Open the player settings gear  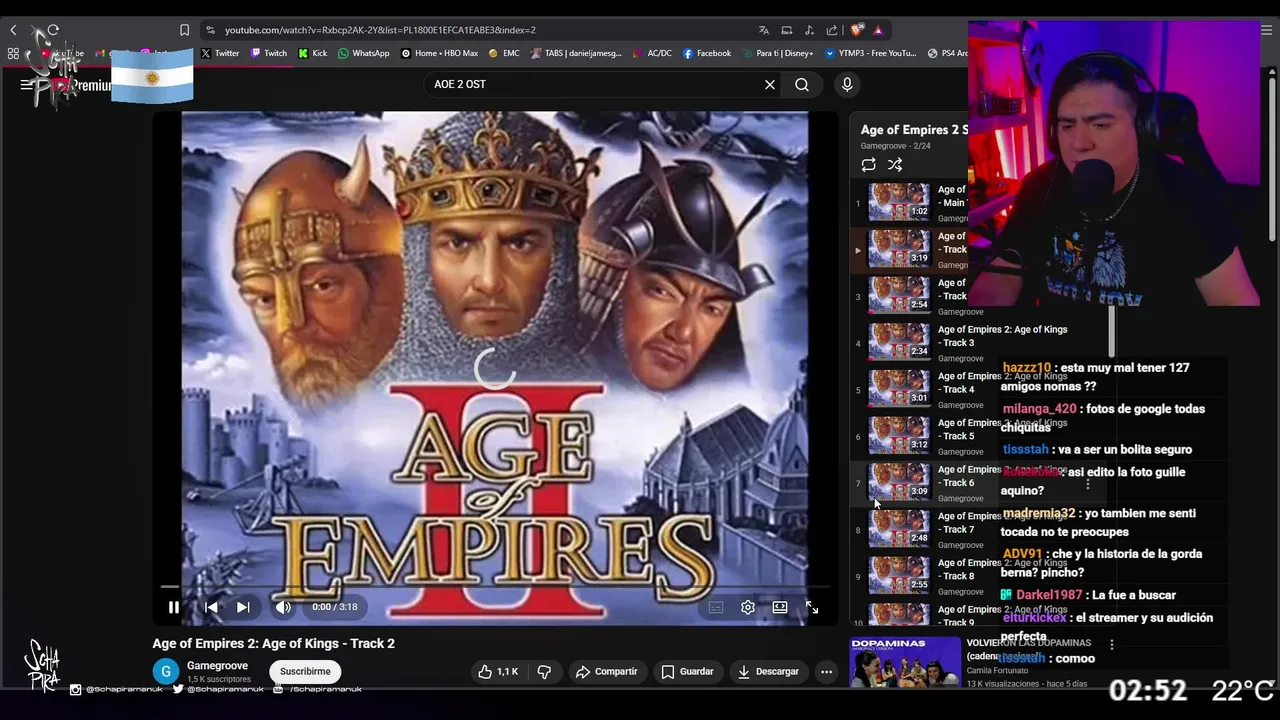click(x=748, y=607)
